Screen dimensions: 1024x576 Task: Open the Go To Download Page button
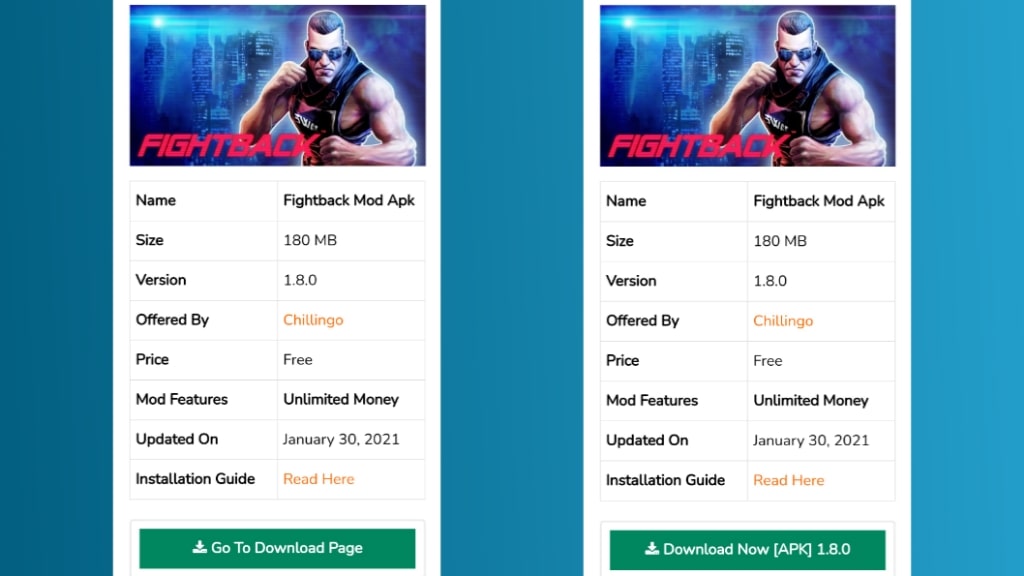(x=277, y=548)
